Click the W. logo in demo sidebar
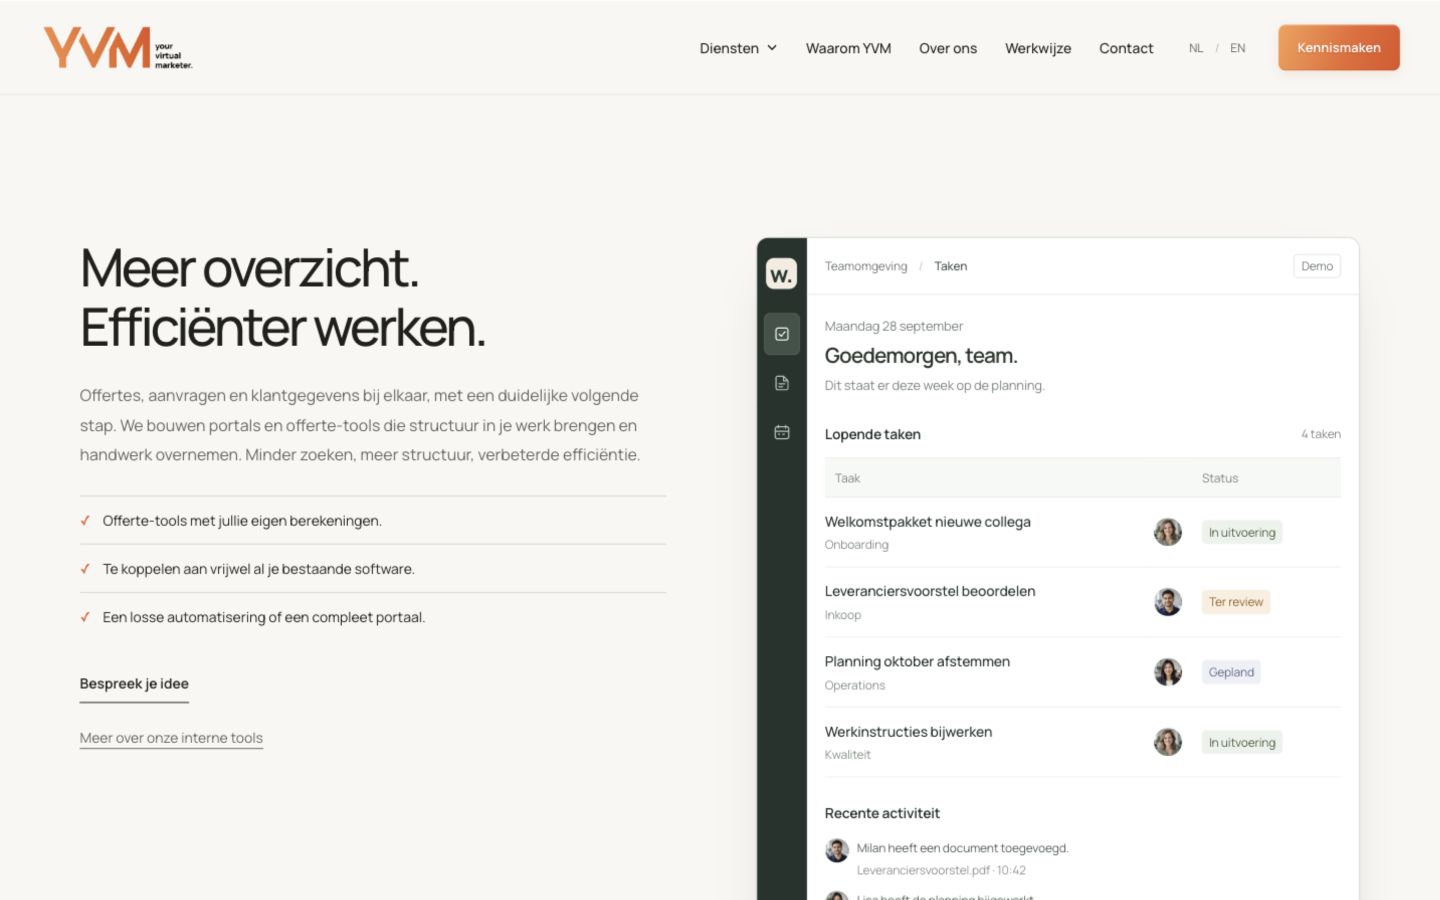 [782, 274]
